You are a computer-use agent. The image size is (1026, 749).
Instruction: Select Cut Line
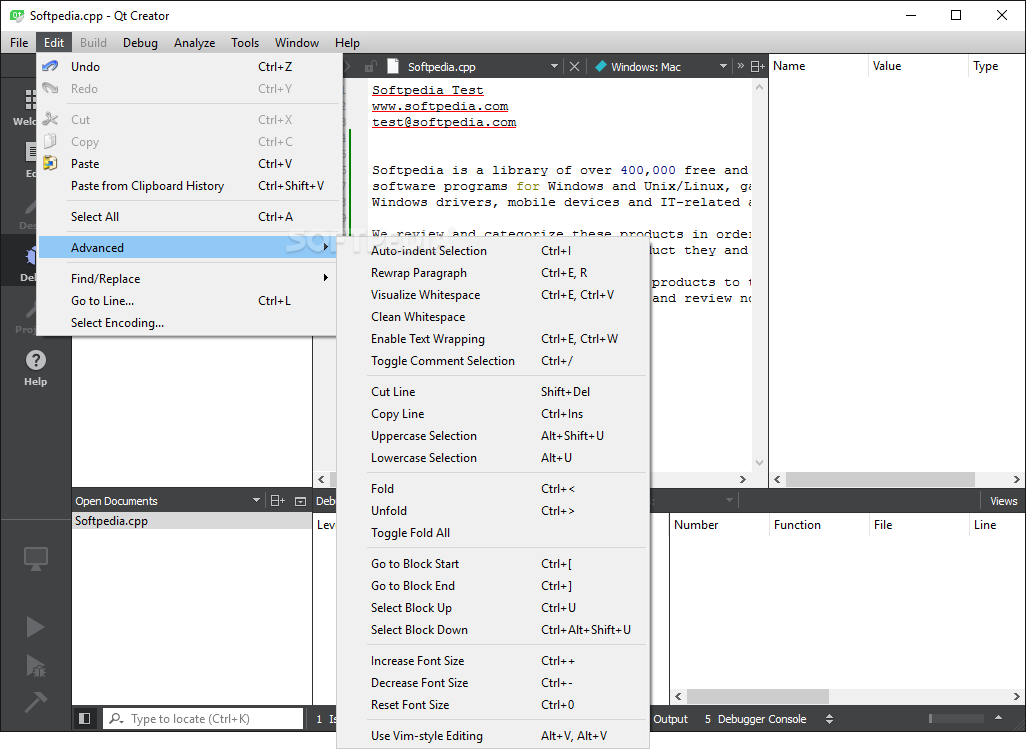(493, 391)
